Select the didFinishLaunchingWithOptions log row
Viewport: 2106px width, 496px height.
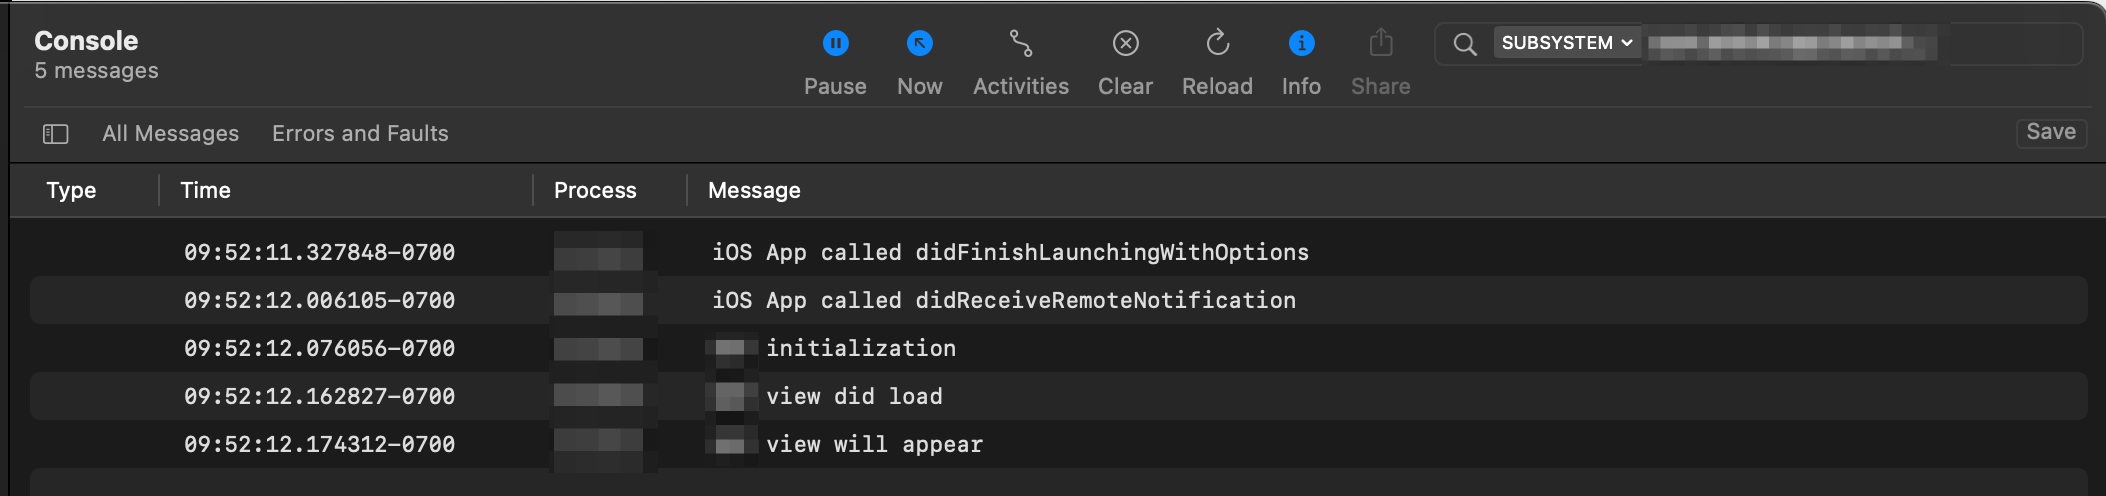[1010, 252]
